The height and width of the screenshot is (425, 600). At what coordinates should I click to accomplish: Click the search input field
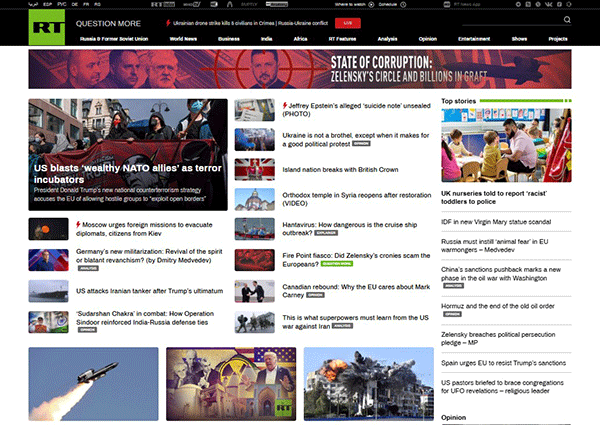pos(512,20)
